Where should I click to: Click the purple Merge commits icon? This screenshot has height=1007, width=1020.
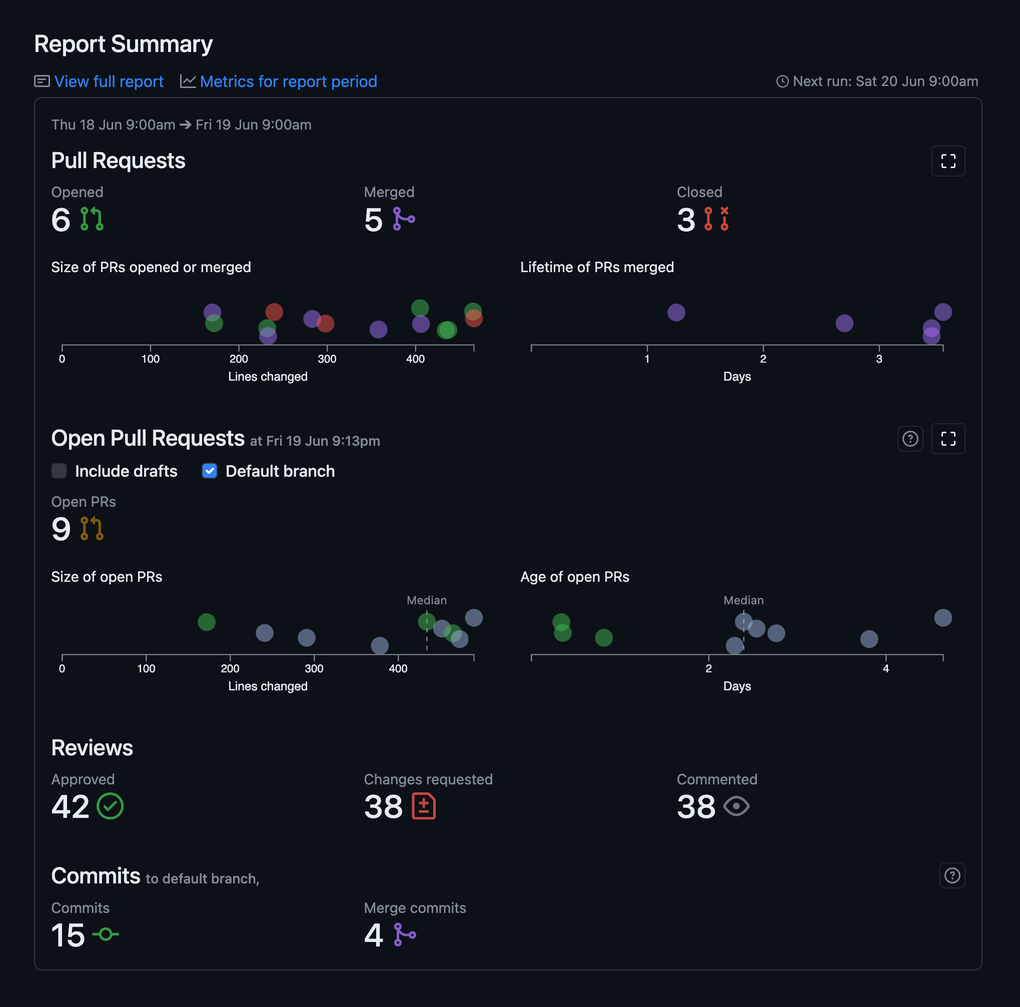tap(404, 934)
